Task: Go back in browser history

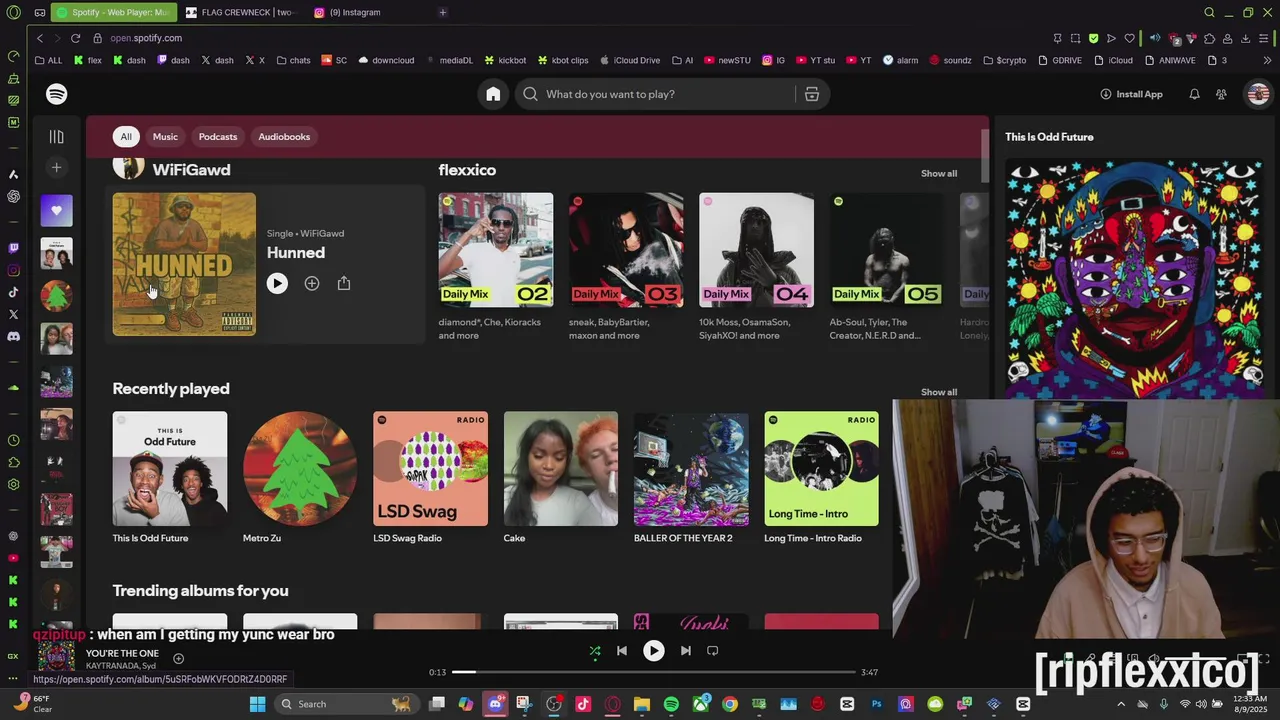Action: point(39,38)
